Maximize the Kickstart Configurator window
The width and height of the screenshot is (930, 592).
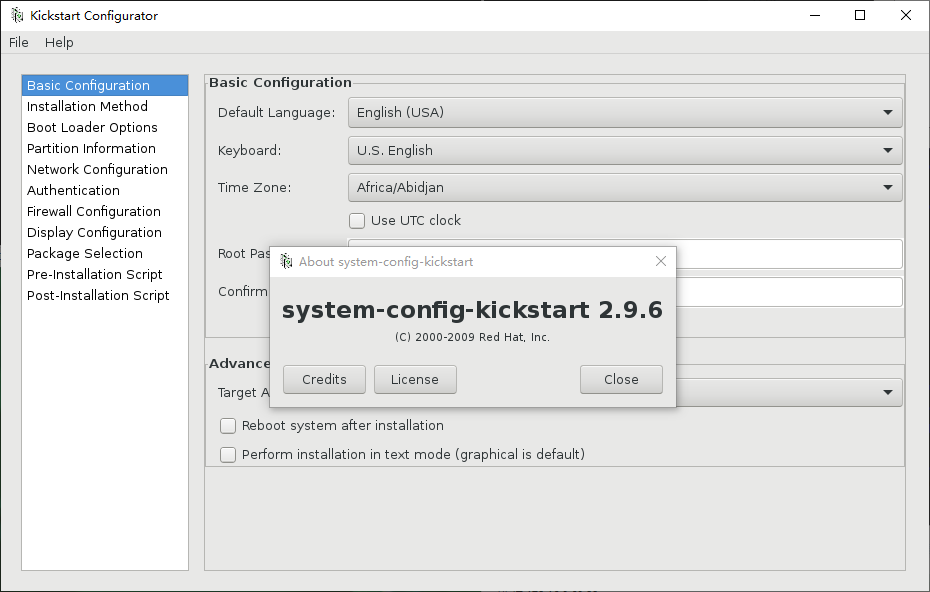click(x=860, y=15)
